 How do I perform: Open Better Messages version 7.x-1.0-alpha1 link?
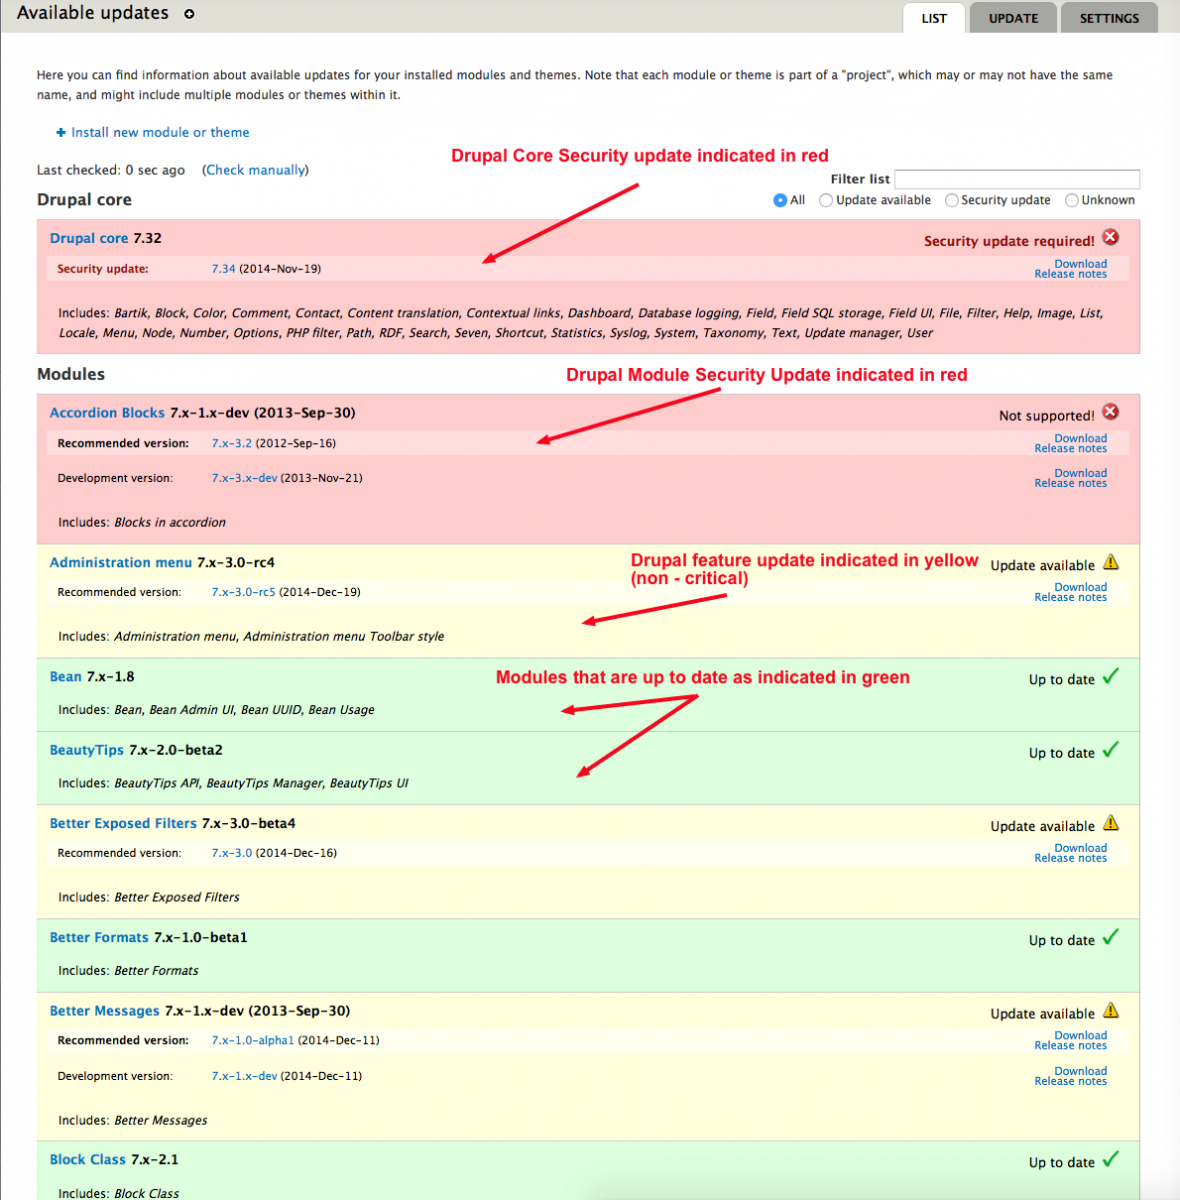pos(253,1040)
